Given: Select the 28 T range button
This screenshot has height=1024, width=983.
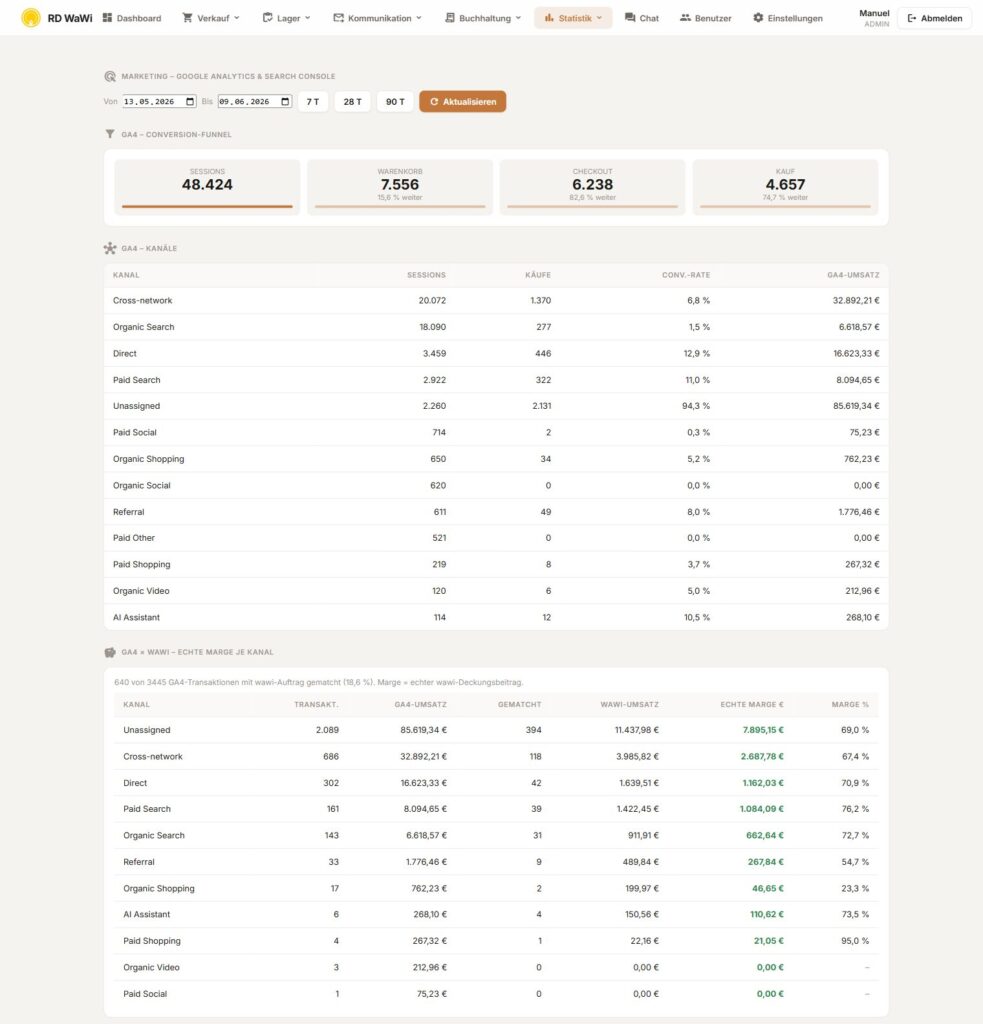Looking at the screenshot, I should 352,101.
